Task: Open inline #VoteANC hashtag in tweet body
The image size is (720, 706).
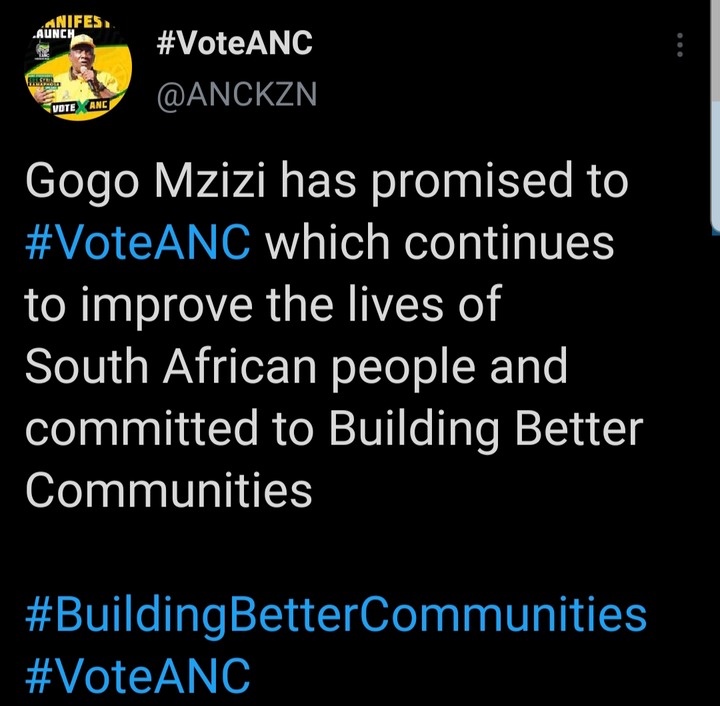Action: (x=138, y=241)
